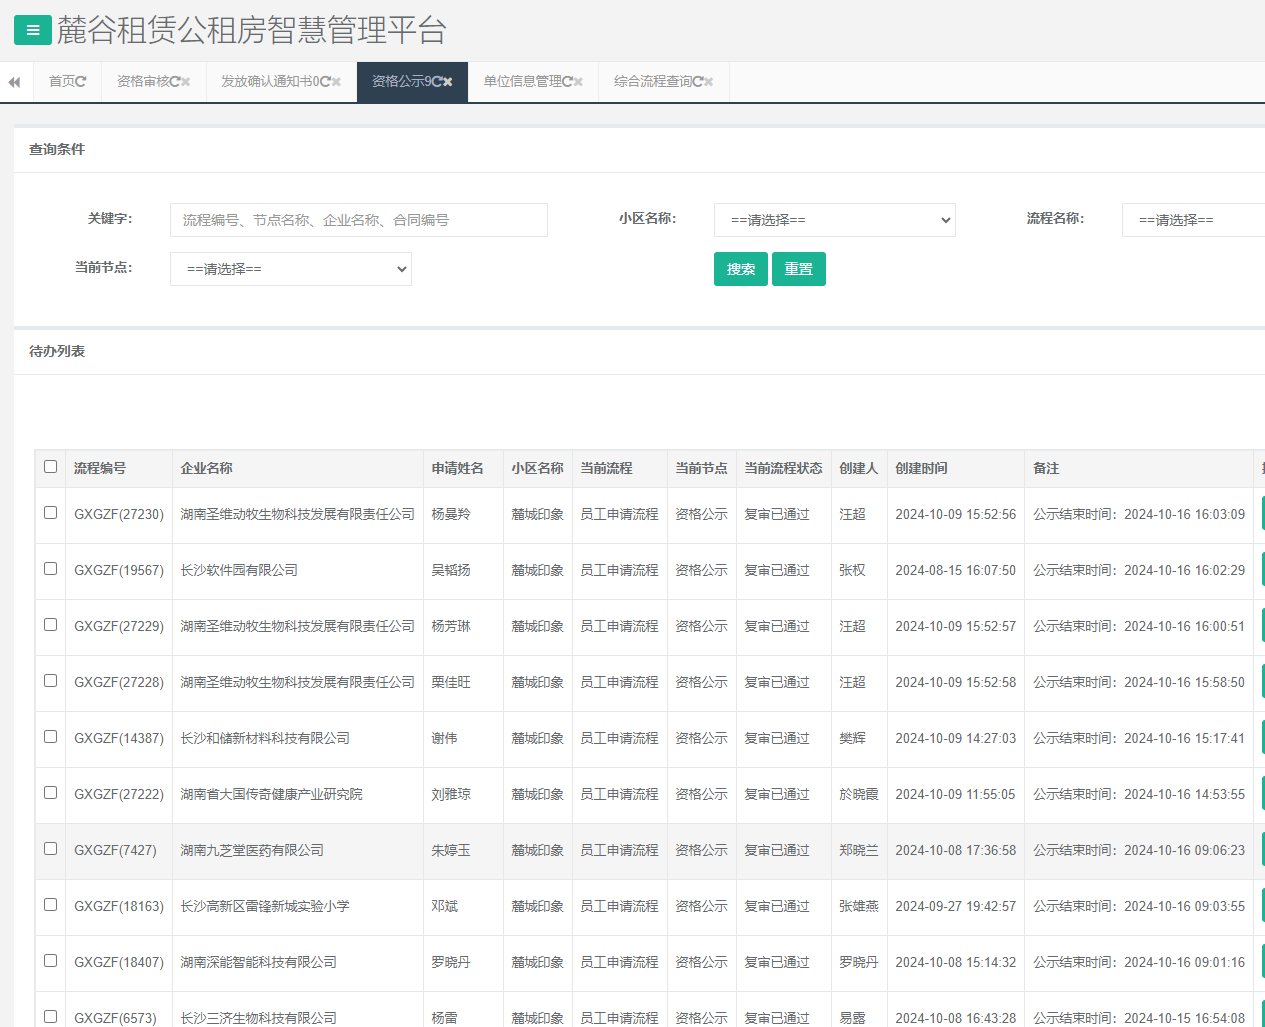Image resolution: width=1265 pixels, height=1027 pixels.
Task: Refresh the 综合流程查询 tab with reload icon
Action: [x=698, y=82]
